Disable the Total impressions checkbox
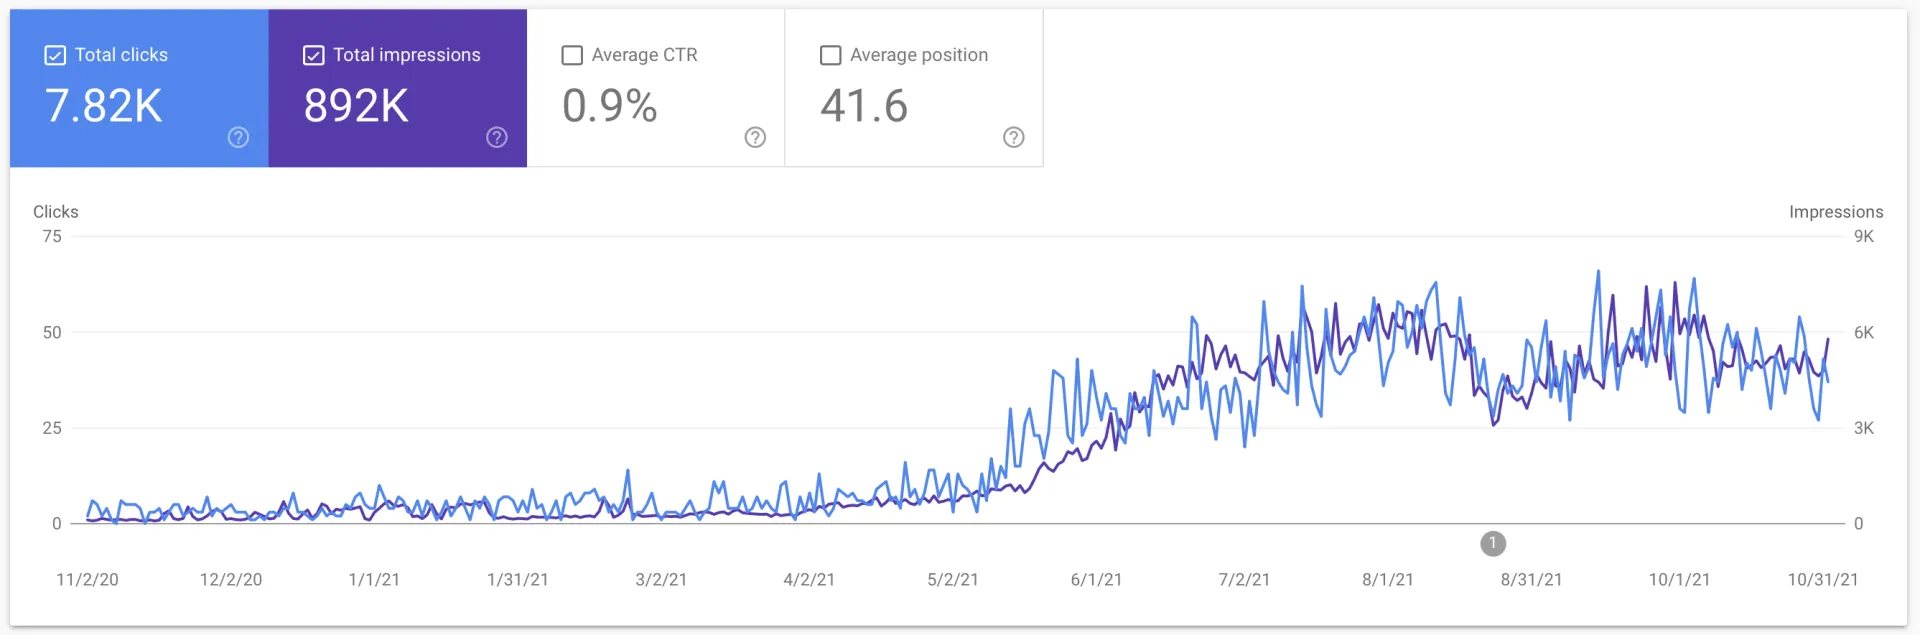 coord(313,56)
